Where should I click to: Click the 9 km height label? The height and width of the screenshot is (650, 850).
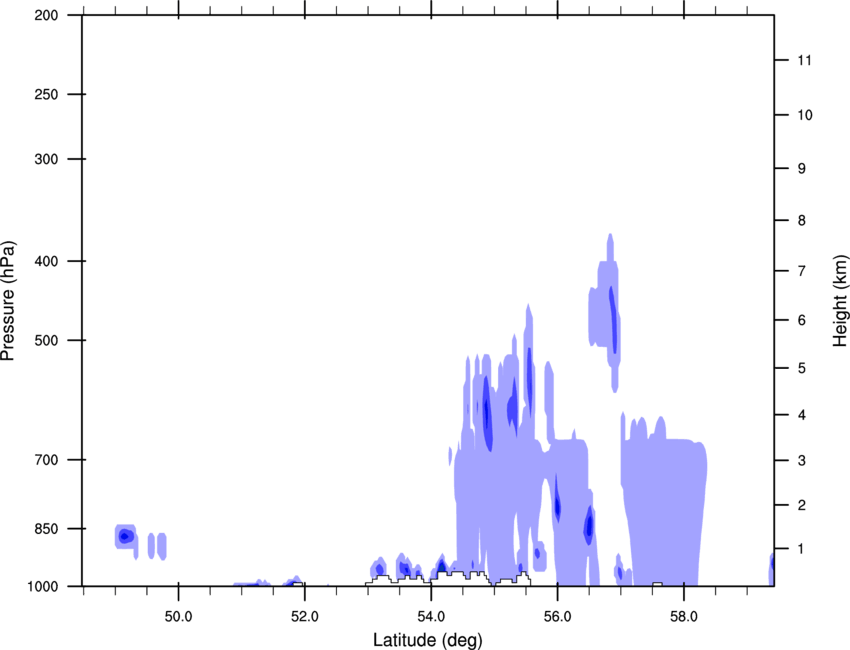[x=802, y=169]
